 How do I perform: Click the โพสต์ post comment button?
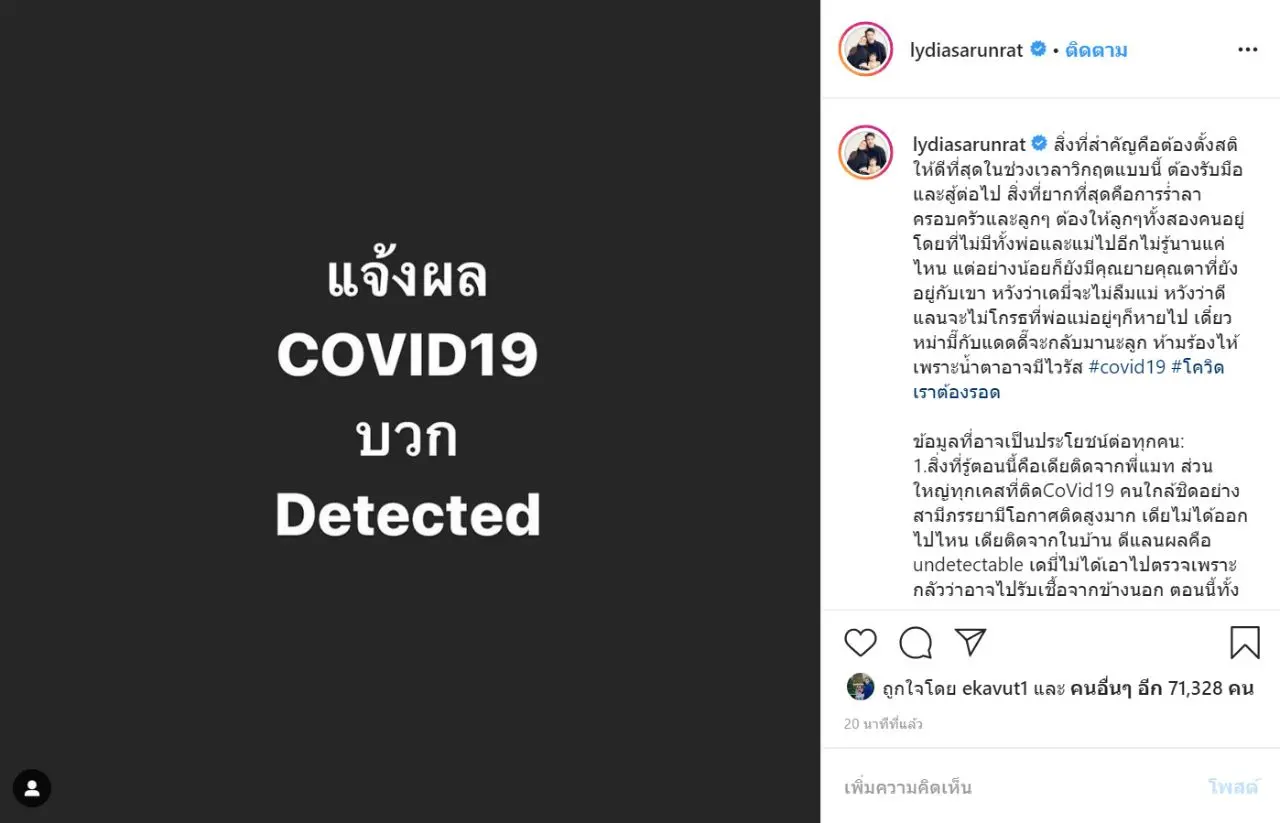[1232, 787]
